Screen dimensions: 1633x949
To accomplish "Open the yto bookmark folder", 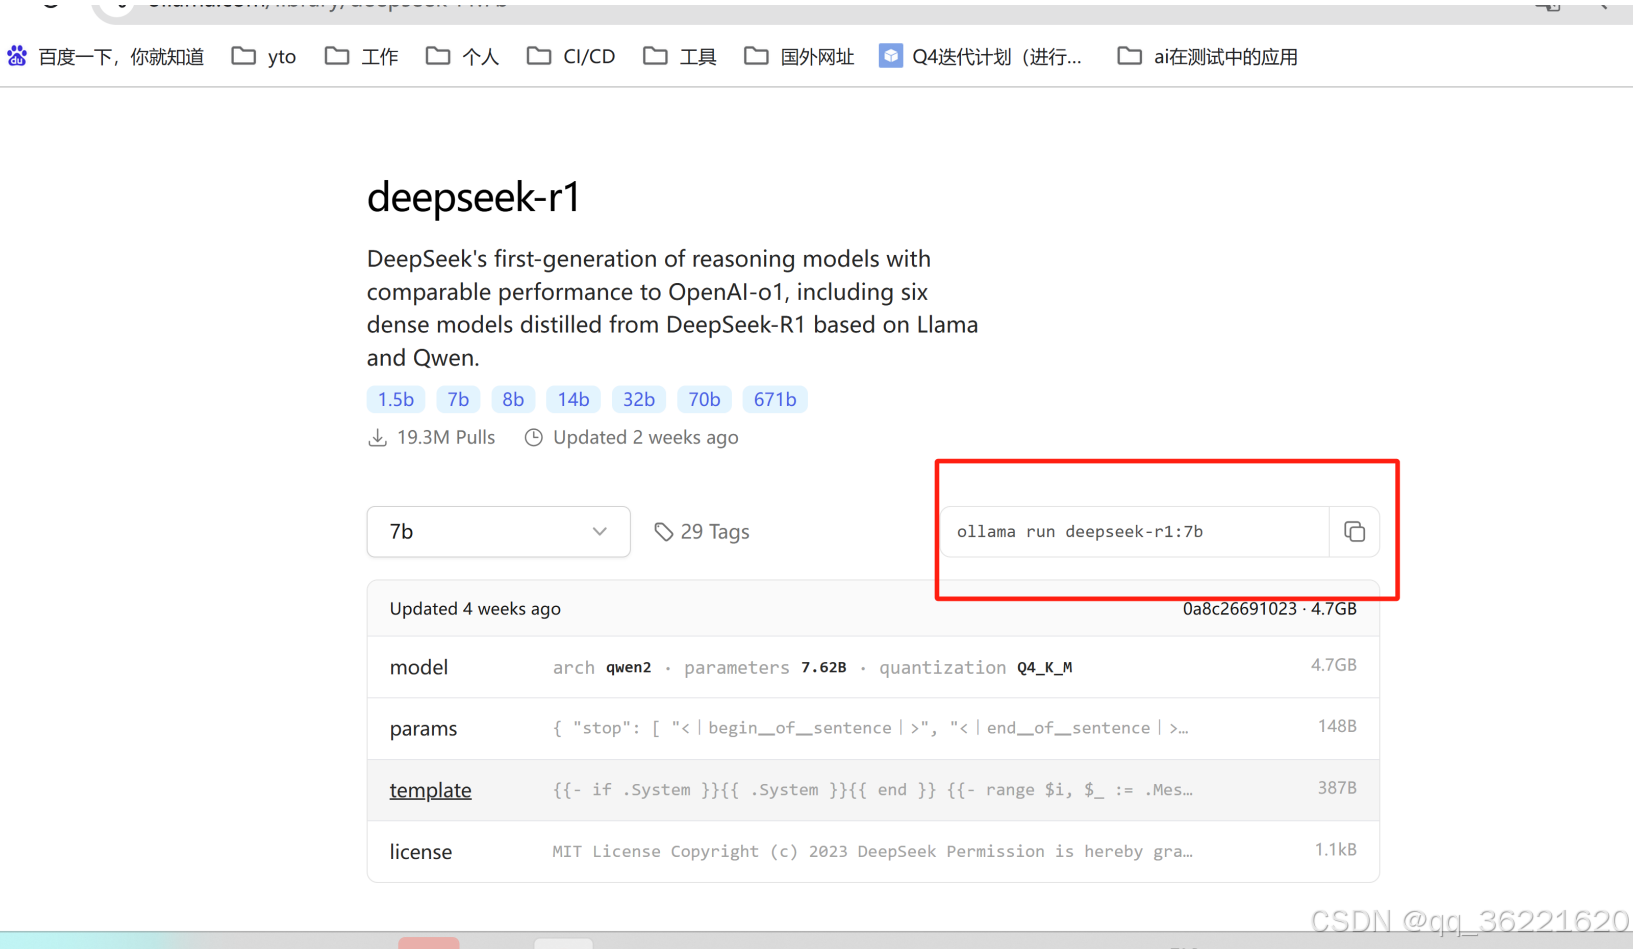I will coord(264,57).
